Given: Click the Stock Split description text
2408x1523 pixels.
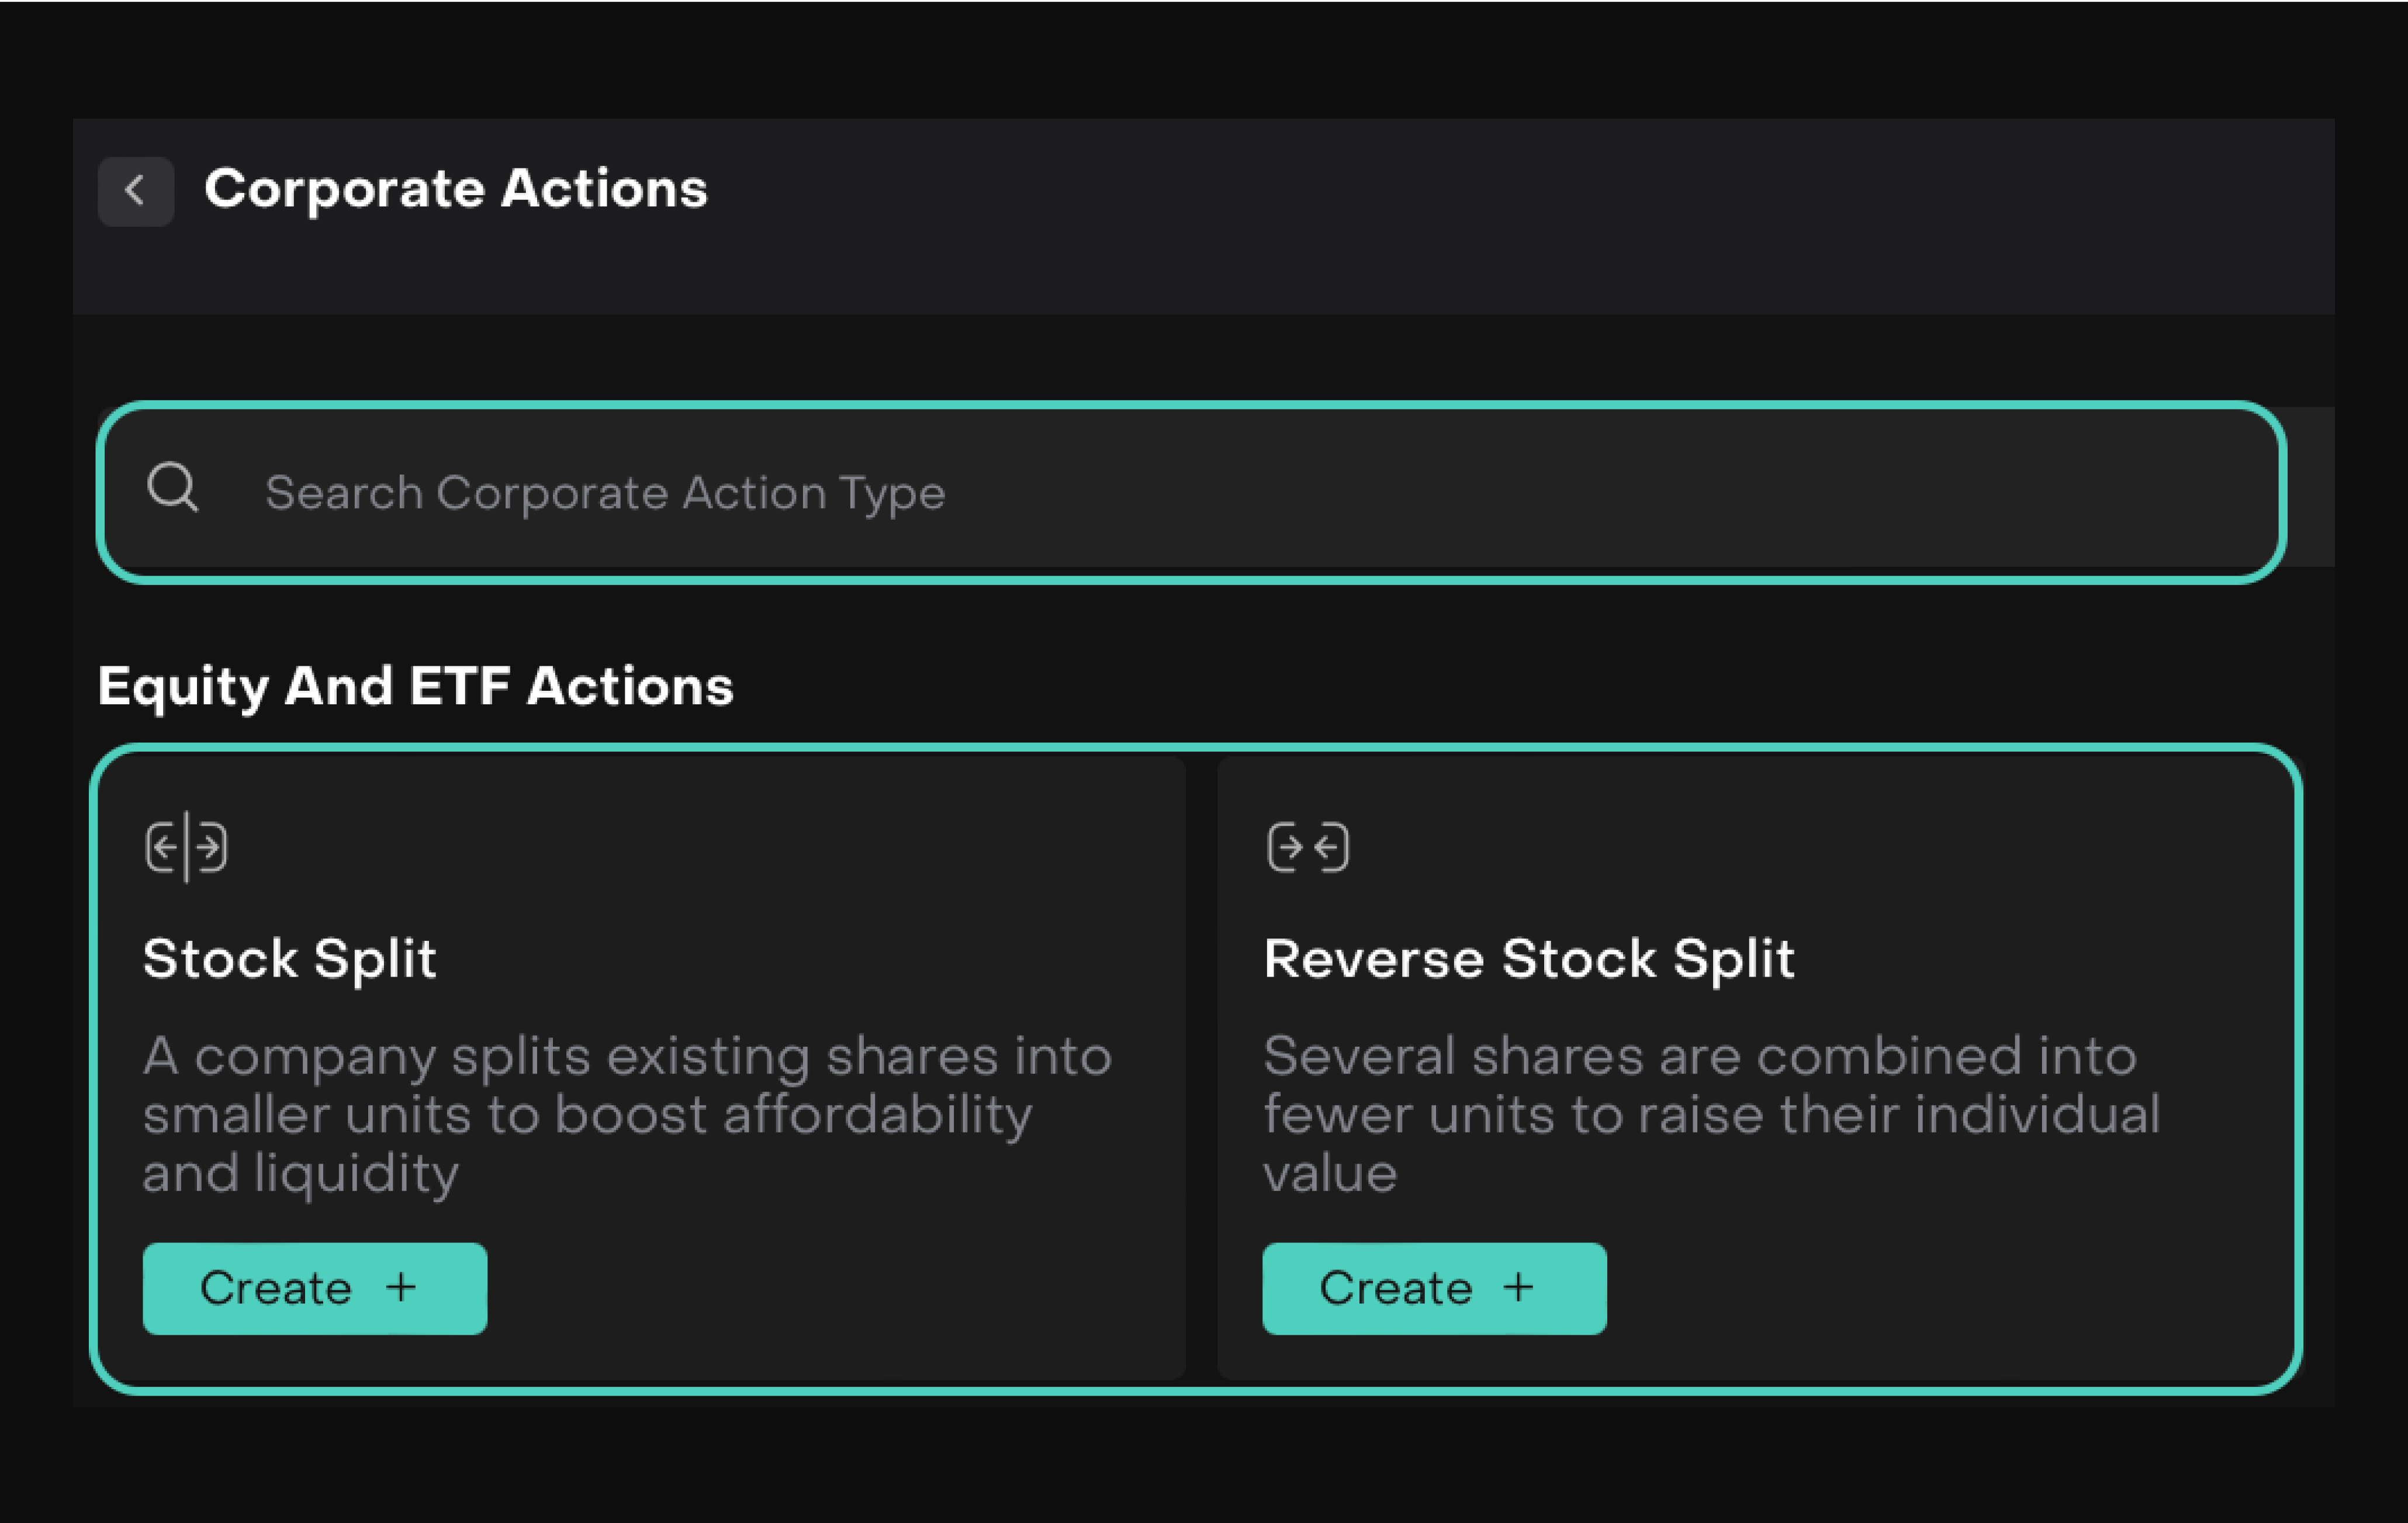Looking at the screenshot, I should click(x=627, y=1114).
